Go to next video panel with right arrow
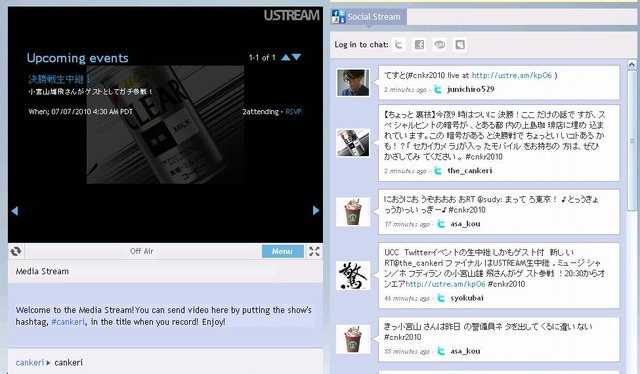This screenshot has height=374, width=640. pyautogui.click(x=316, y=210)
